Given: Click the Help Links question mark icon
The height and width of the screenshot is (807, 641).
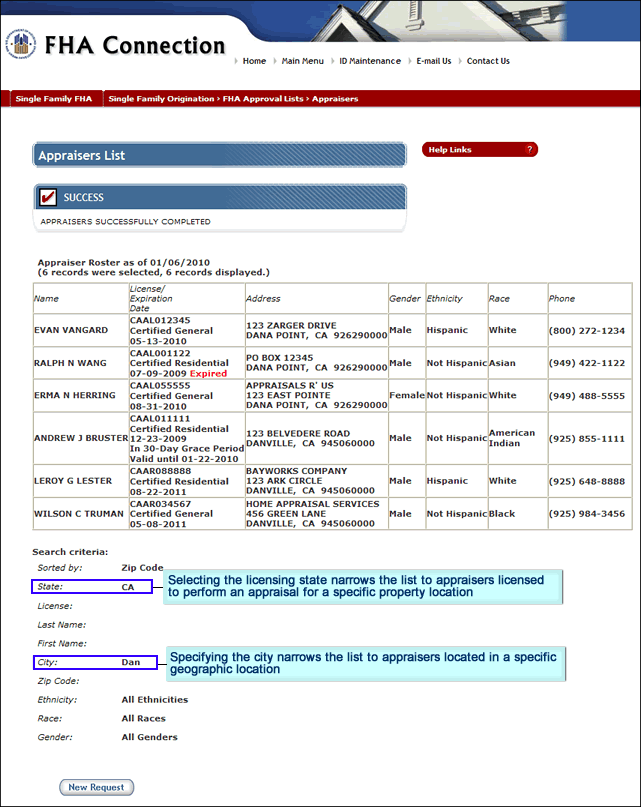Looking at the screenshot, I should (x=529, y=149).
